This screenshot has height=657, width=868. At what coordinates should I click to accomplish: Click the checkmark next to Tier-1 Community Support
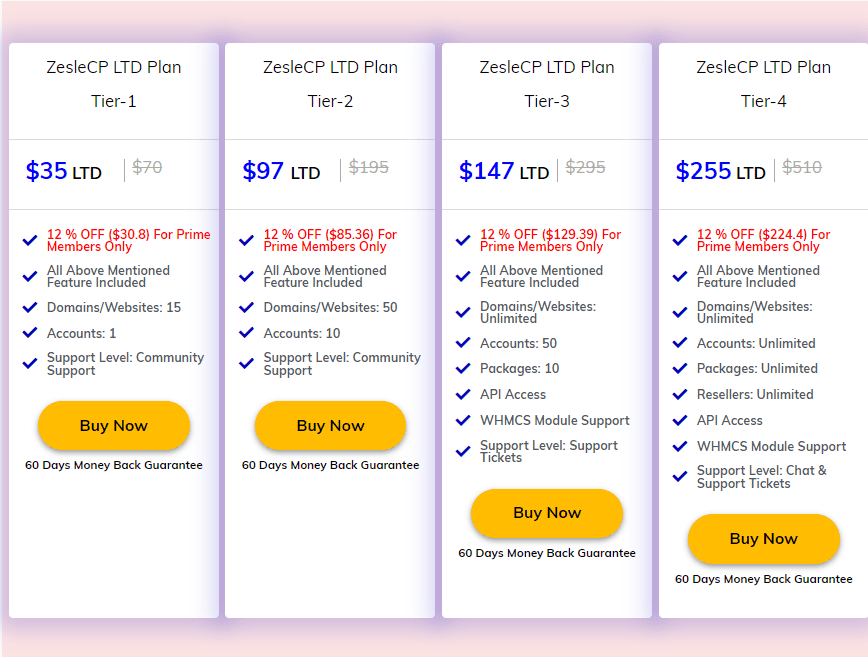click(x=30, y=363)
